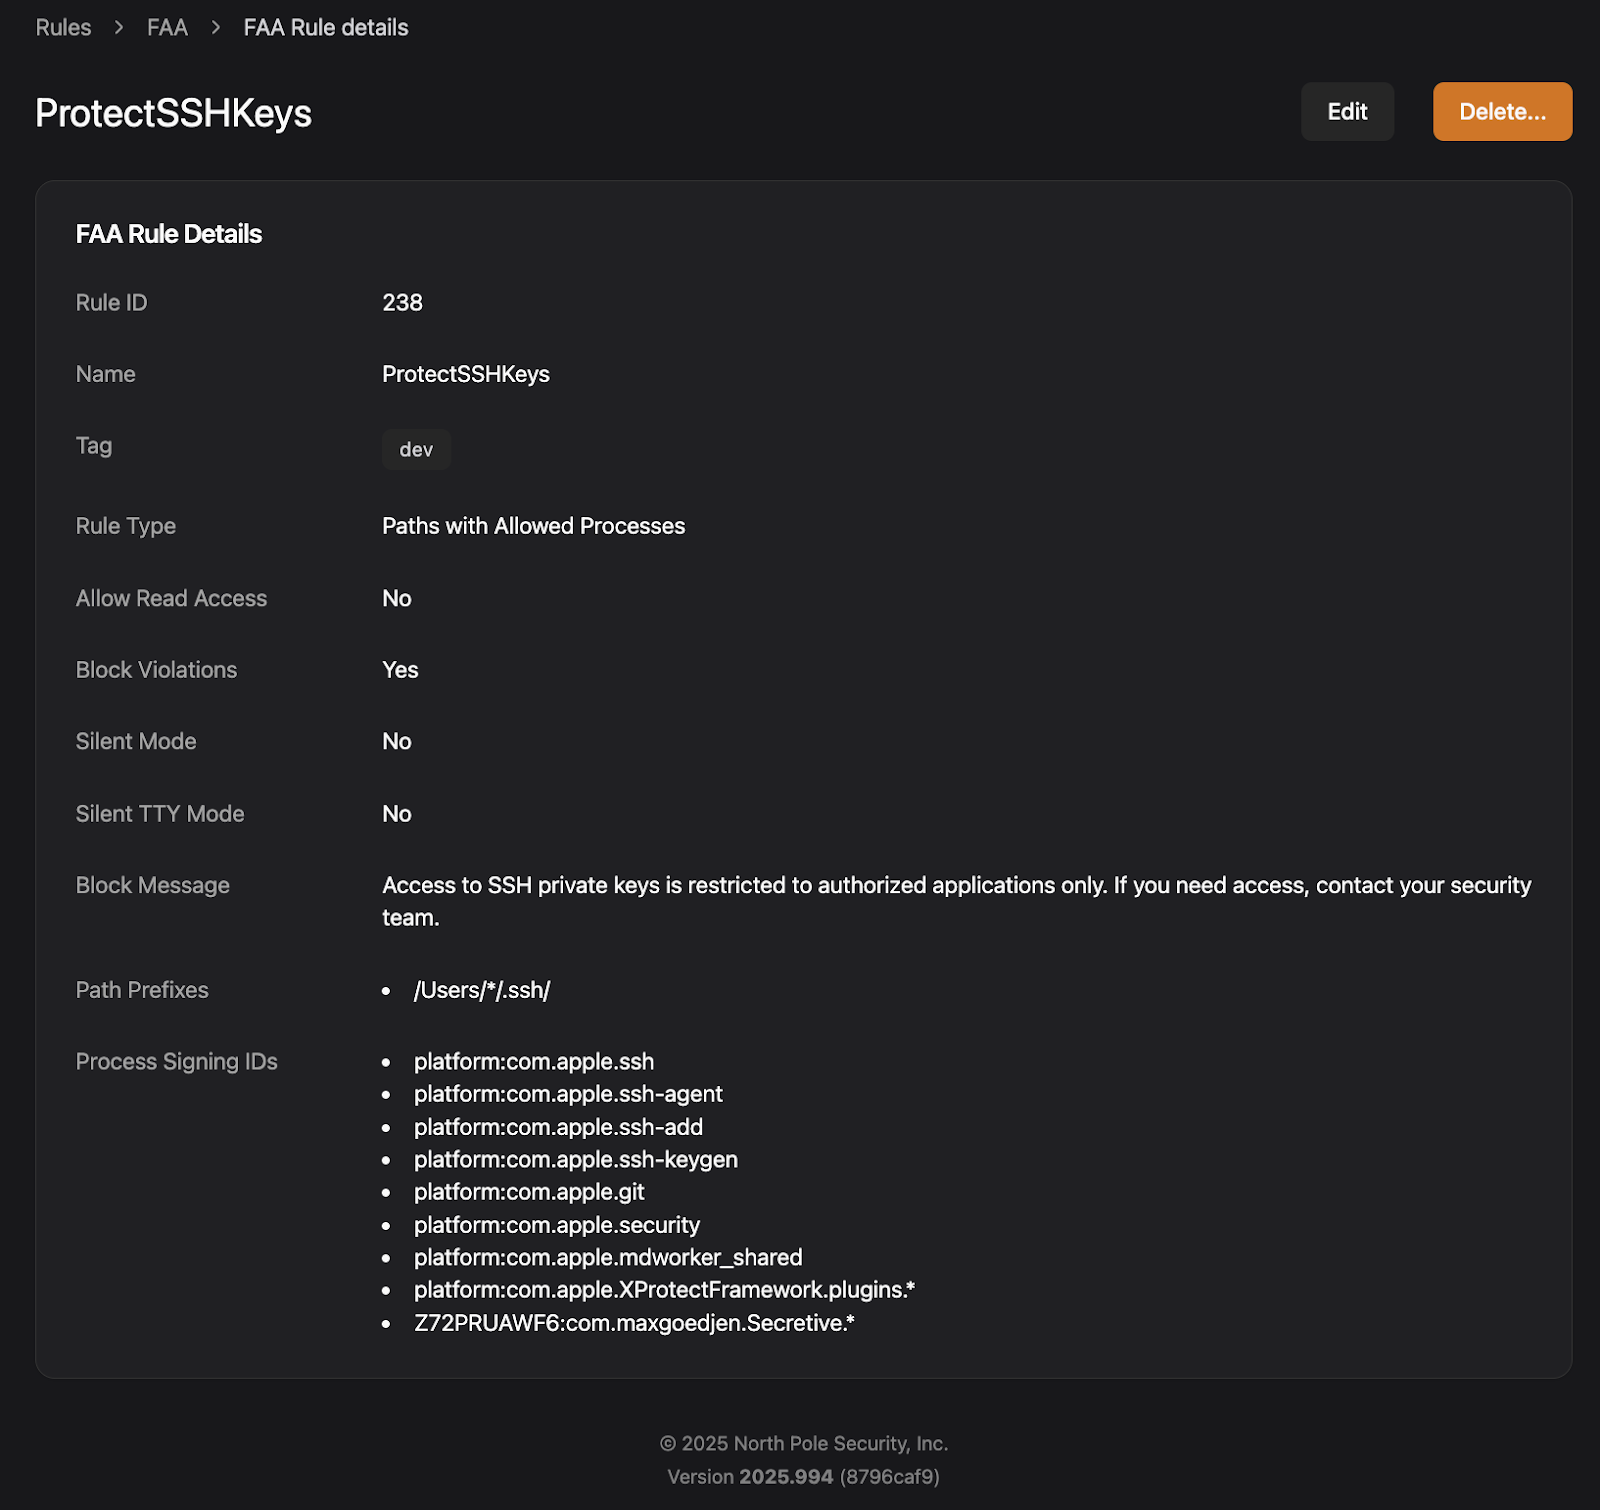Click the ProtectSSHKeys page title
This screenshot has width=1600, height=1510.
[x=173, y=113]
